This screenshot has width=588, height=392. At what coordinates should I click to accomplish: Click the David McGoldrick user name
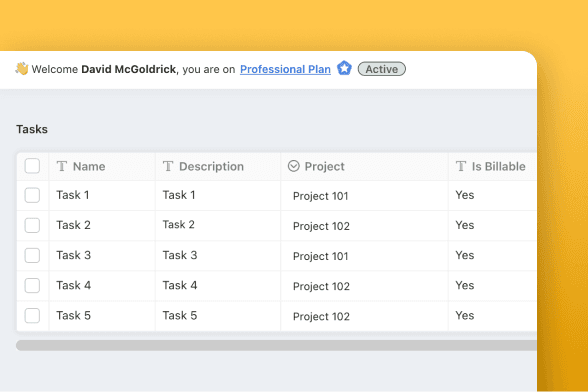(x=129, y=69)
